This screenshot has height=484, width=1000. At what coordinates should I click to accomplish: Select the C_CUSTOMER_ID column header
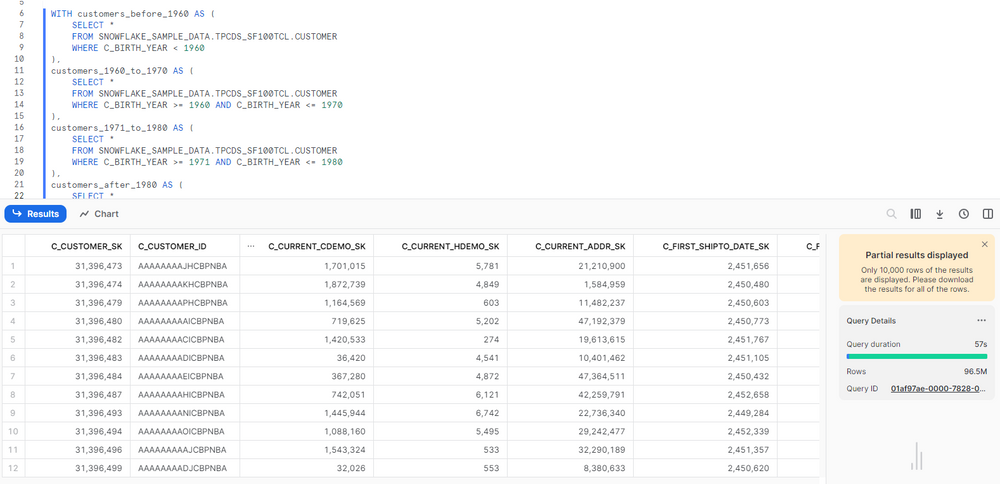click(172, 246)
